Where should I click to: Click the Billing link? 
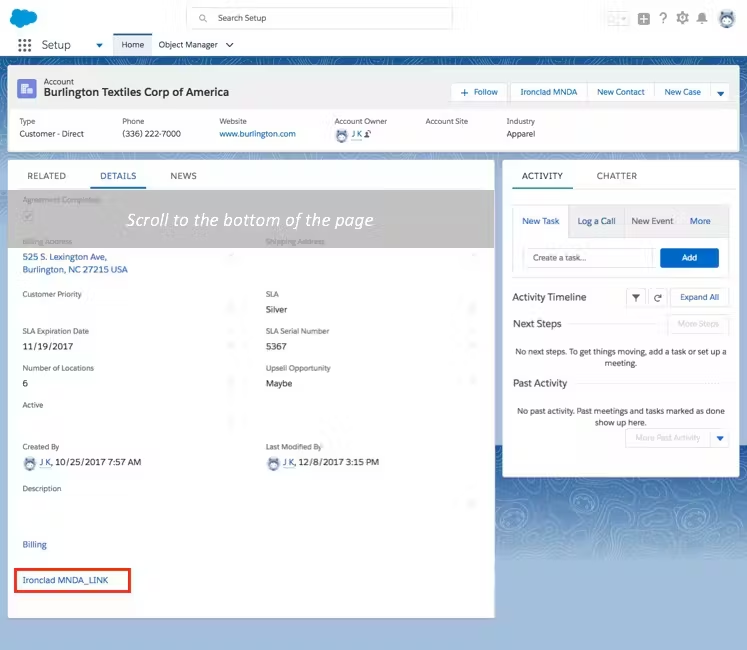pos(34,545)
